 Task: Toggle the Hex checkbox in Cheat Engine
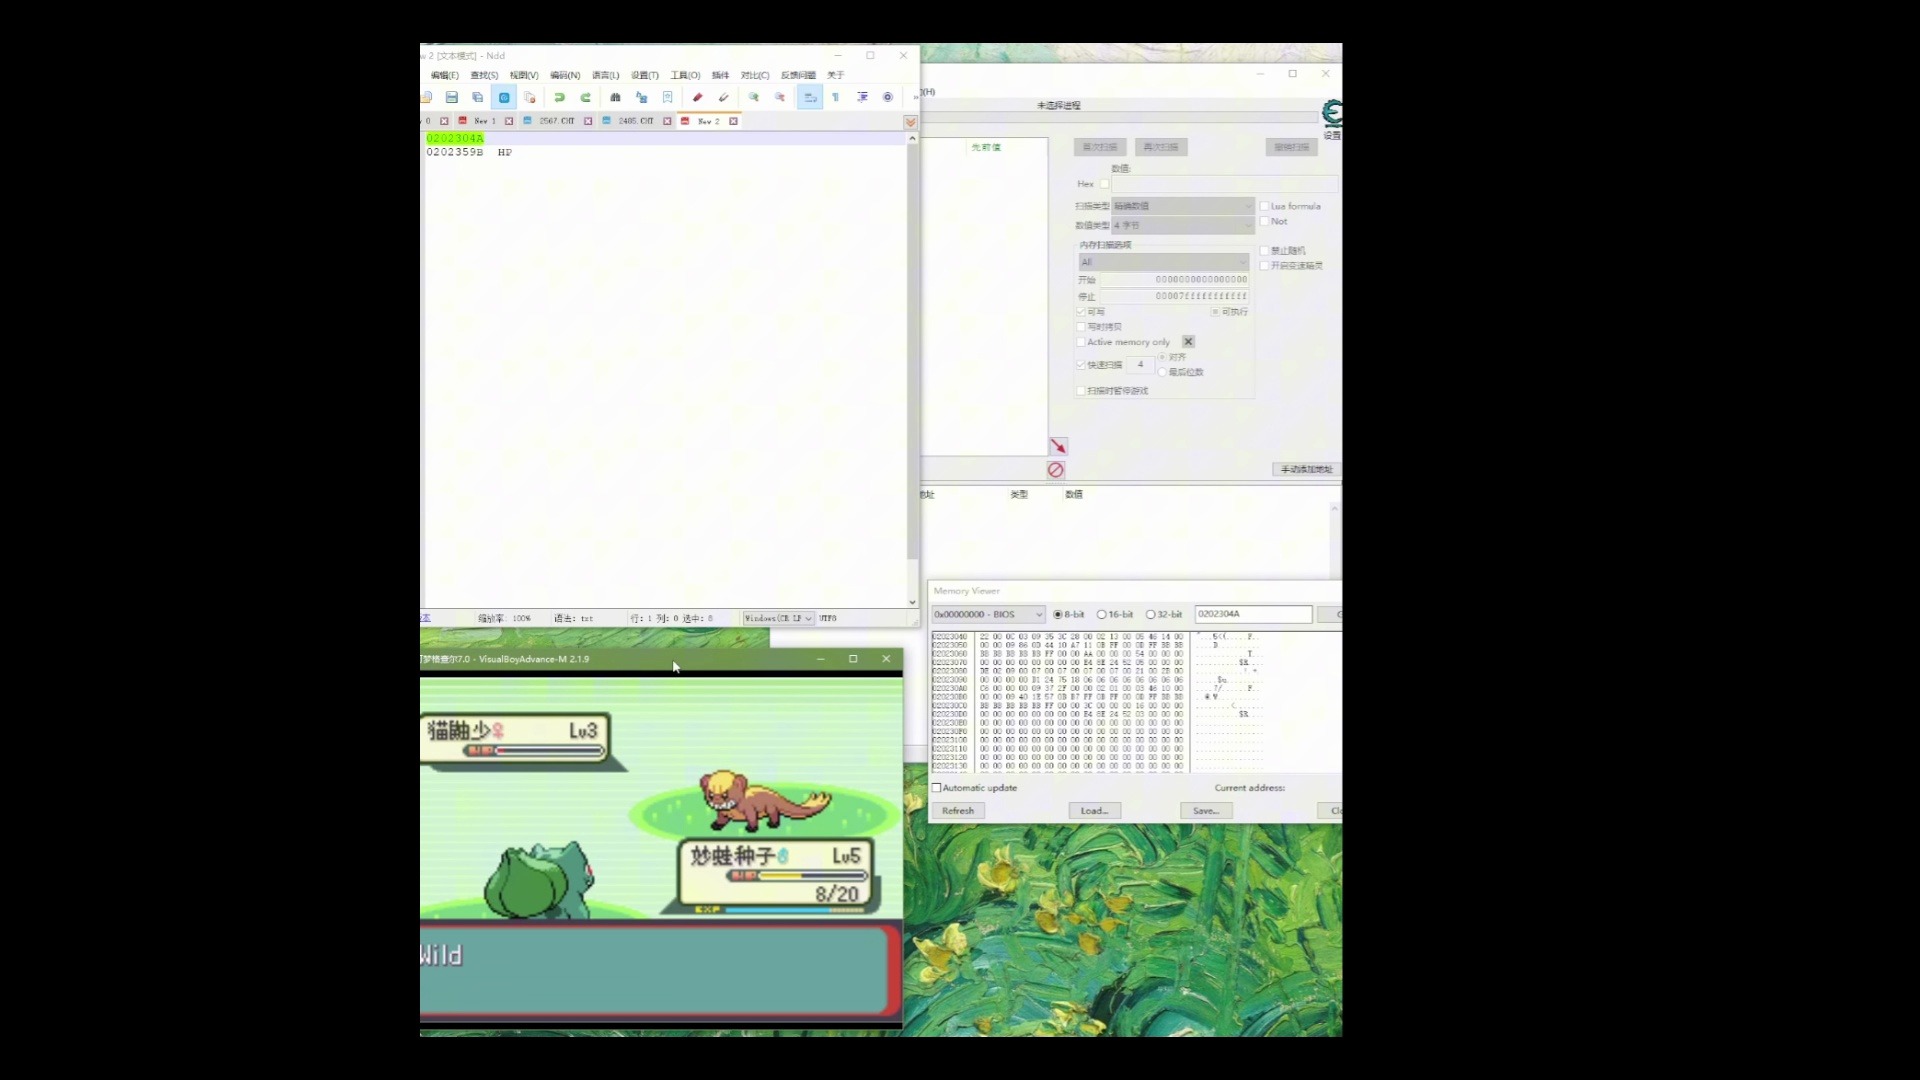[1104, 184]
